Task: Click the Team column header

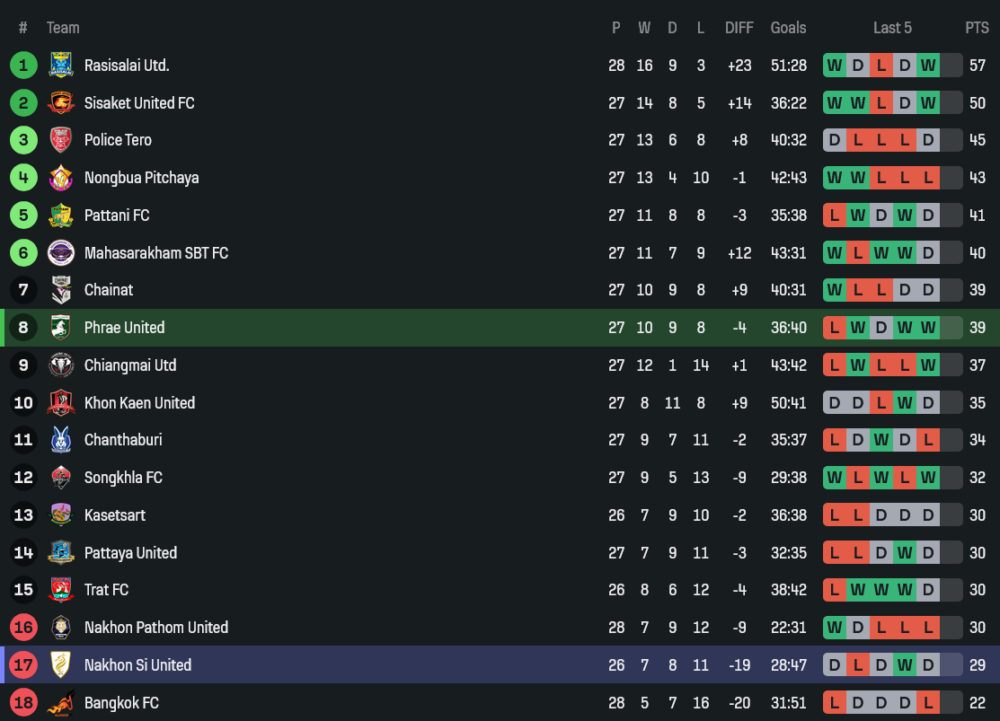Action: 63,28
